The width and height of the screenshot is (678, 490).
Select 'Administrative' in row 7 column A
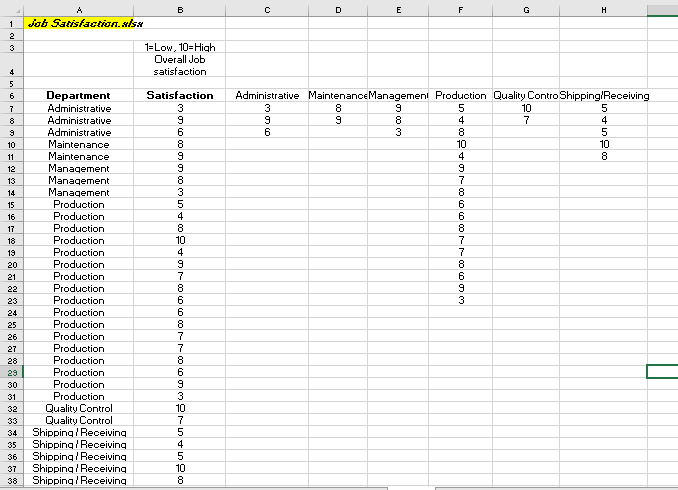pyautogui.click(x=79, y=108)
